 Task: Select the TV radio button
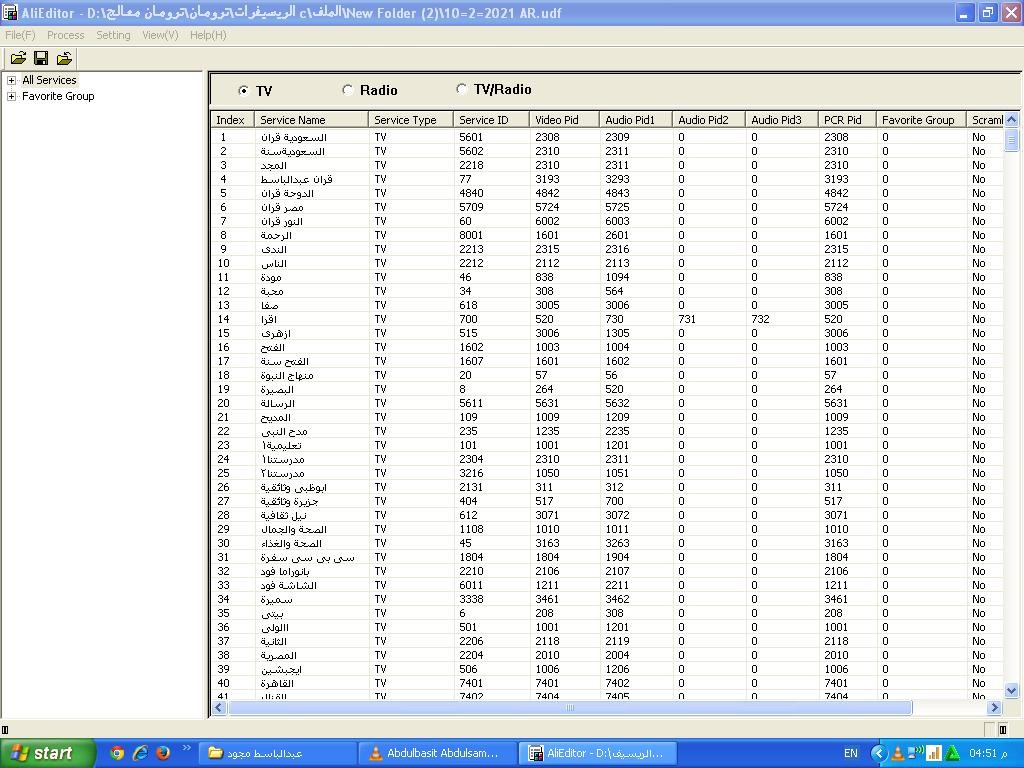(244, 91)
